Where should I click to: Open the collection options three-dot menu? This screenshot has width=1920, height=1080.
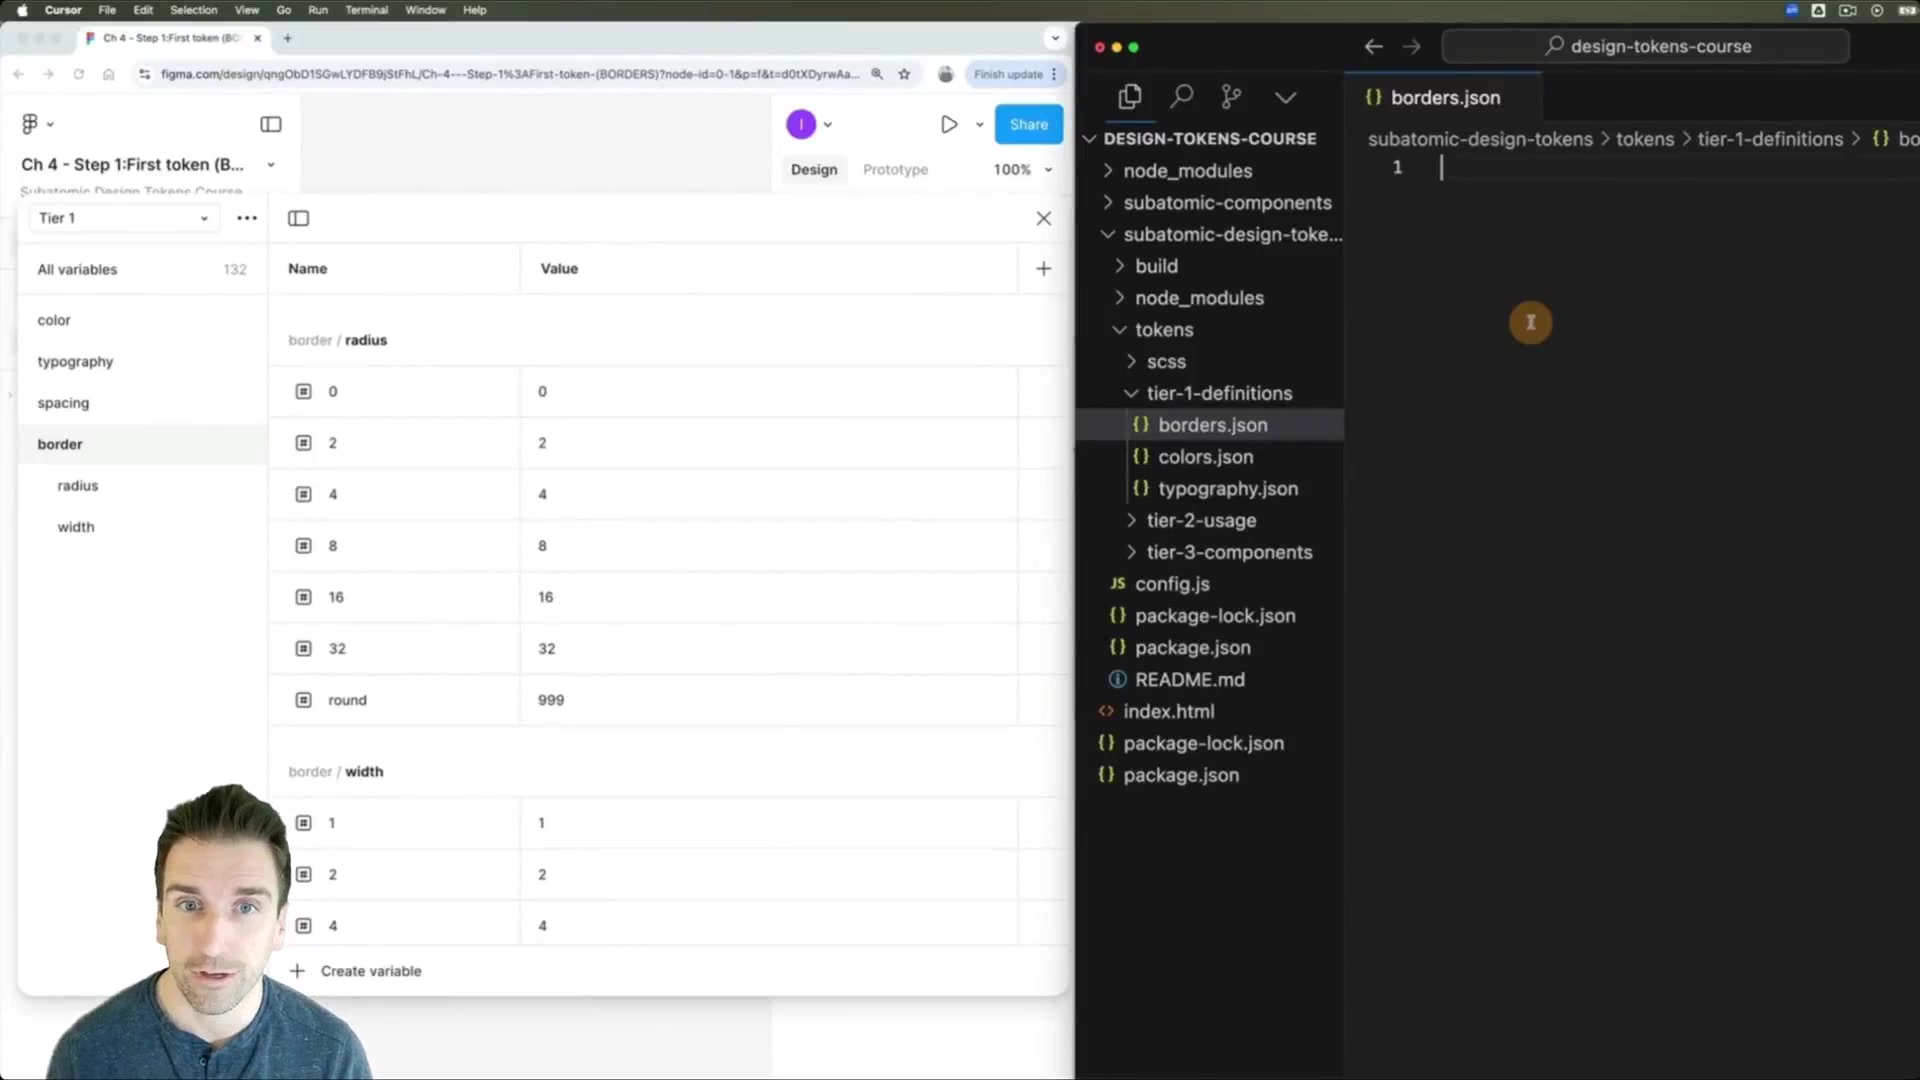[x=247, y=218]
